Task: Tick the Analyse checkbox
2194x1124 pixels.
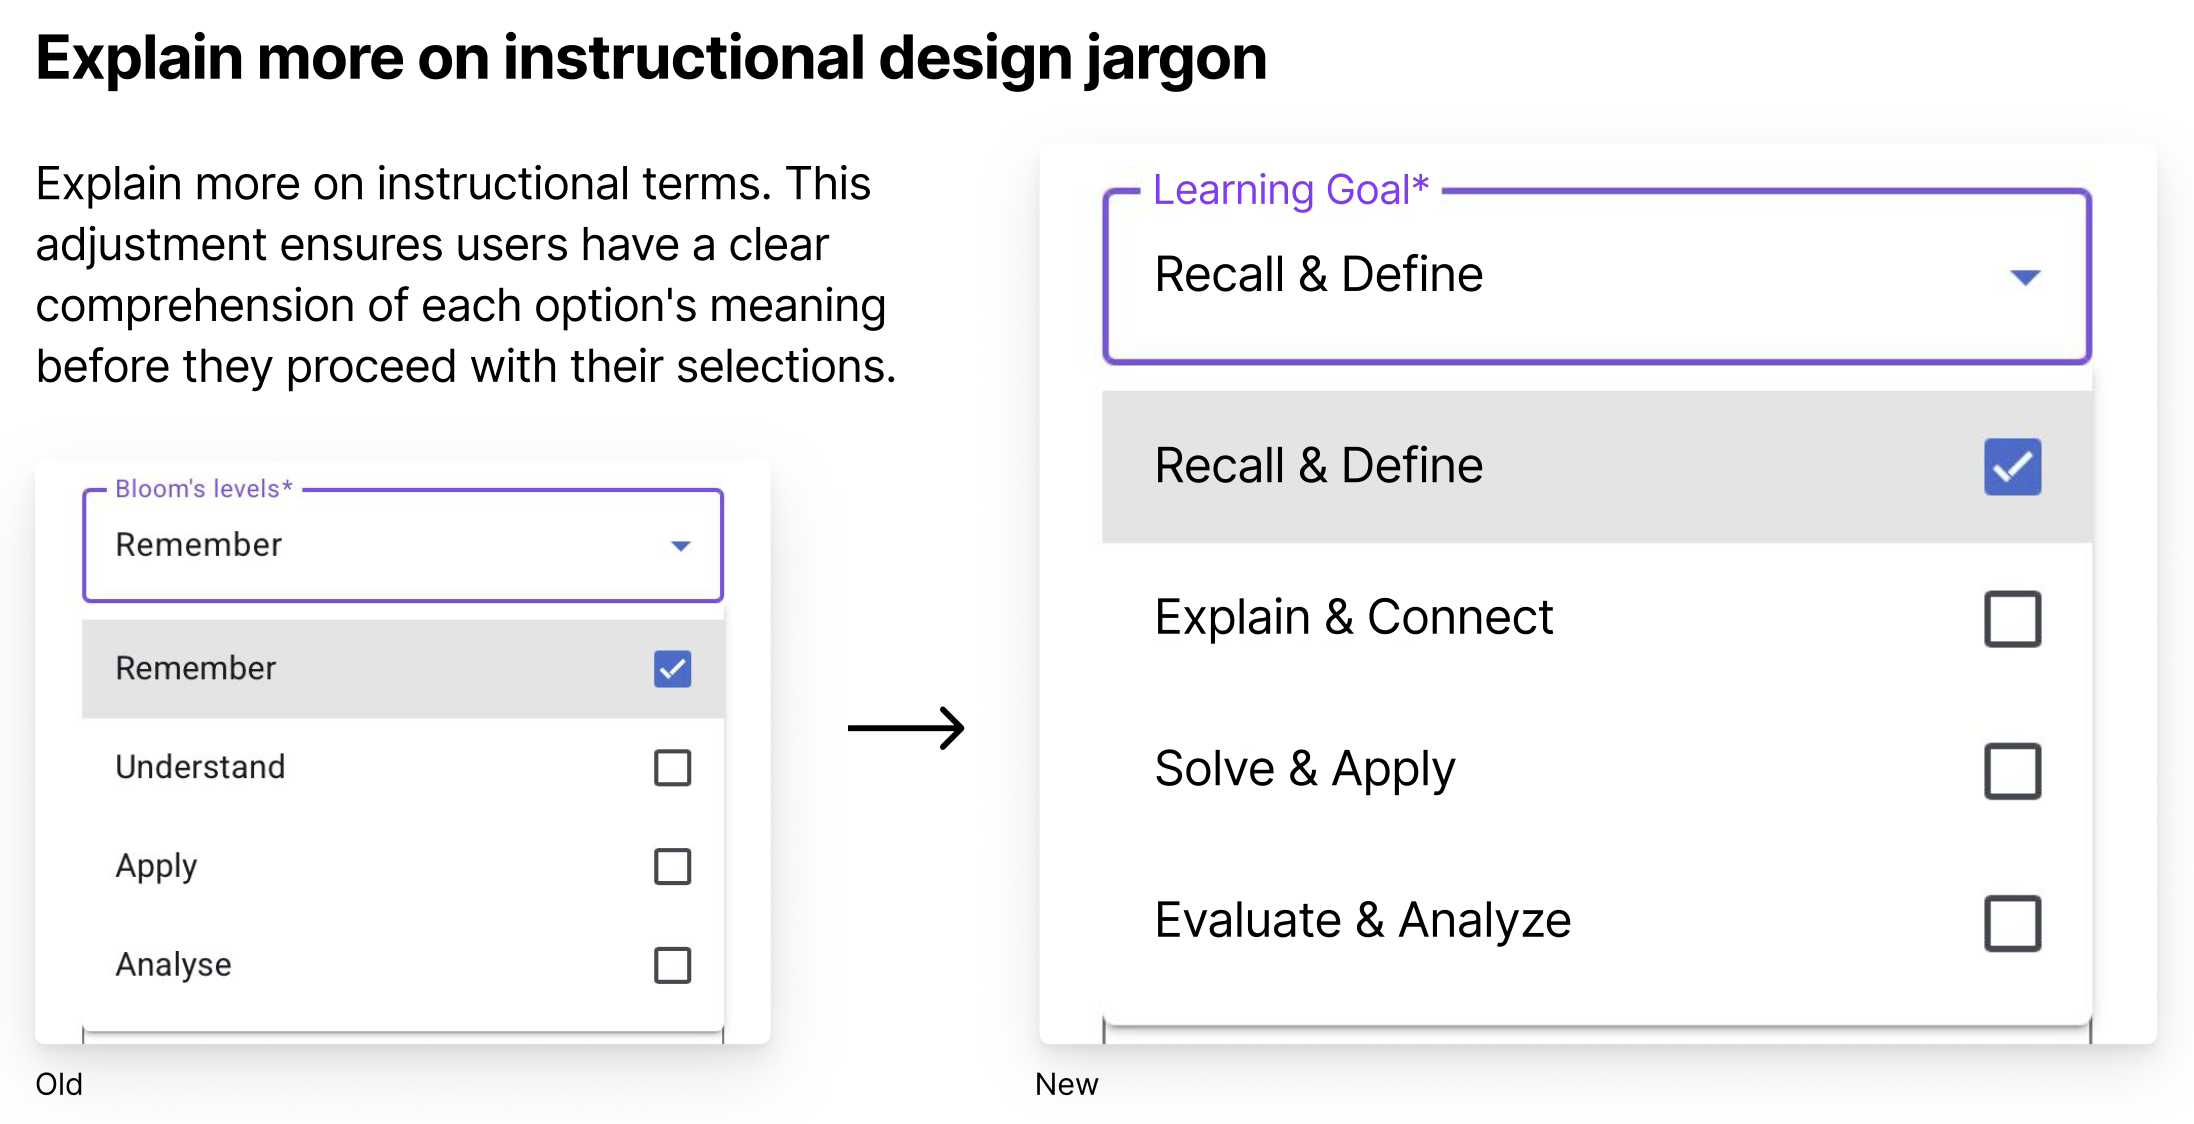Action: [672, 965]
